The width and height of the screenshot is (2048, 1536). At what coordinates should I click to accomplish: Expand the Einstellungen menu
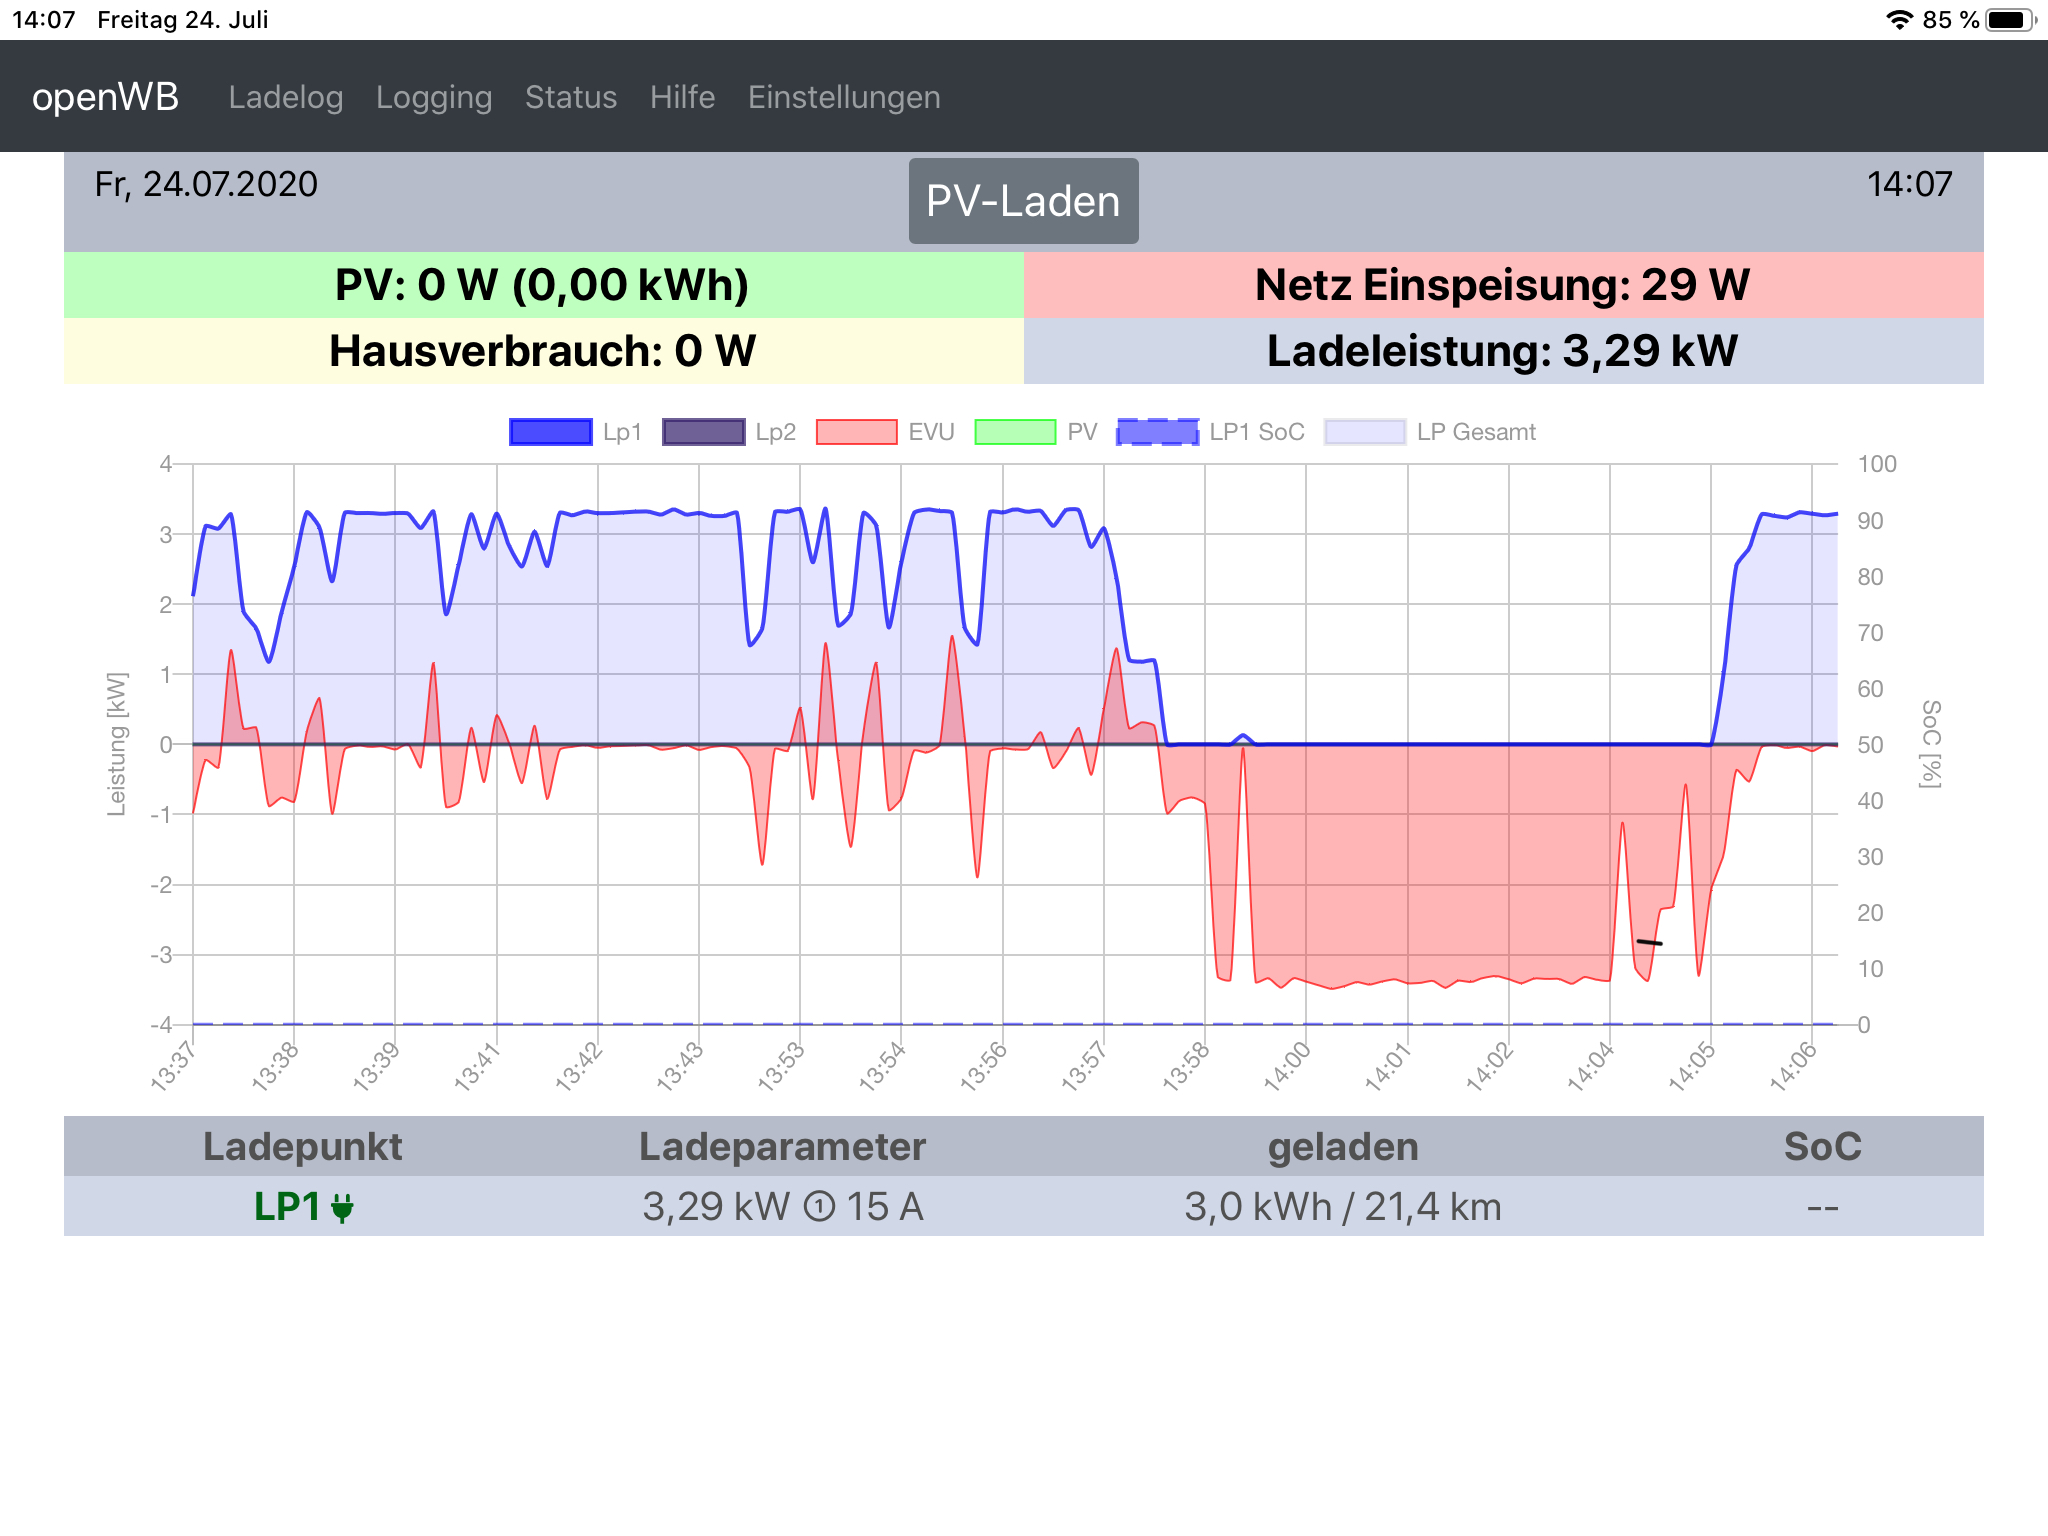coord(844,97)
